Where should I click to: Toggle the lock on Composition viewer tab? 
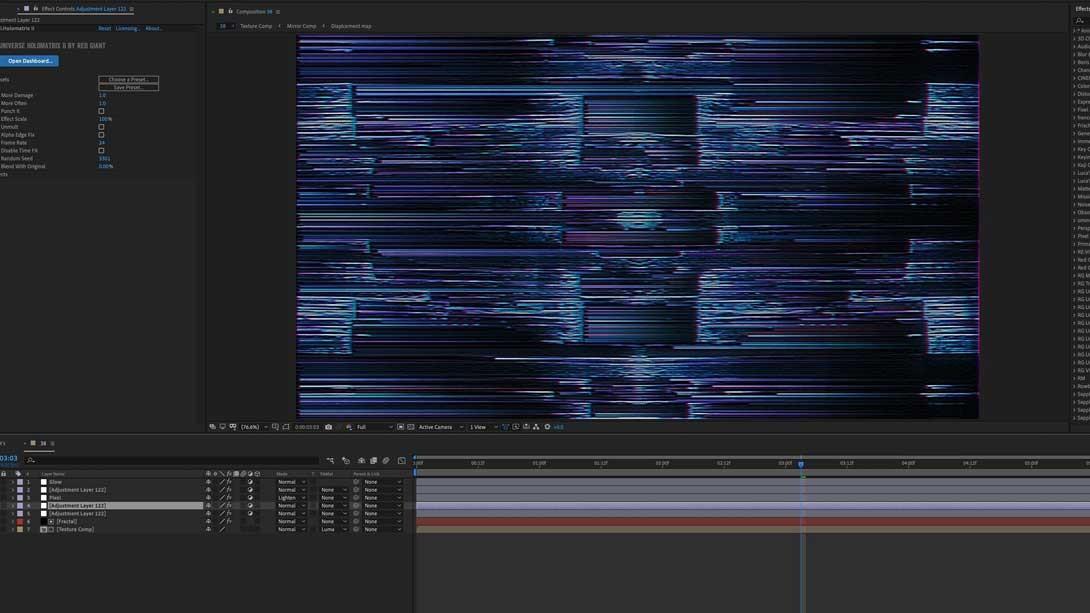(x=230, y=11)
